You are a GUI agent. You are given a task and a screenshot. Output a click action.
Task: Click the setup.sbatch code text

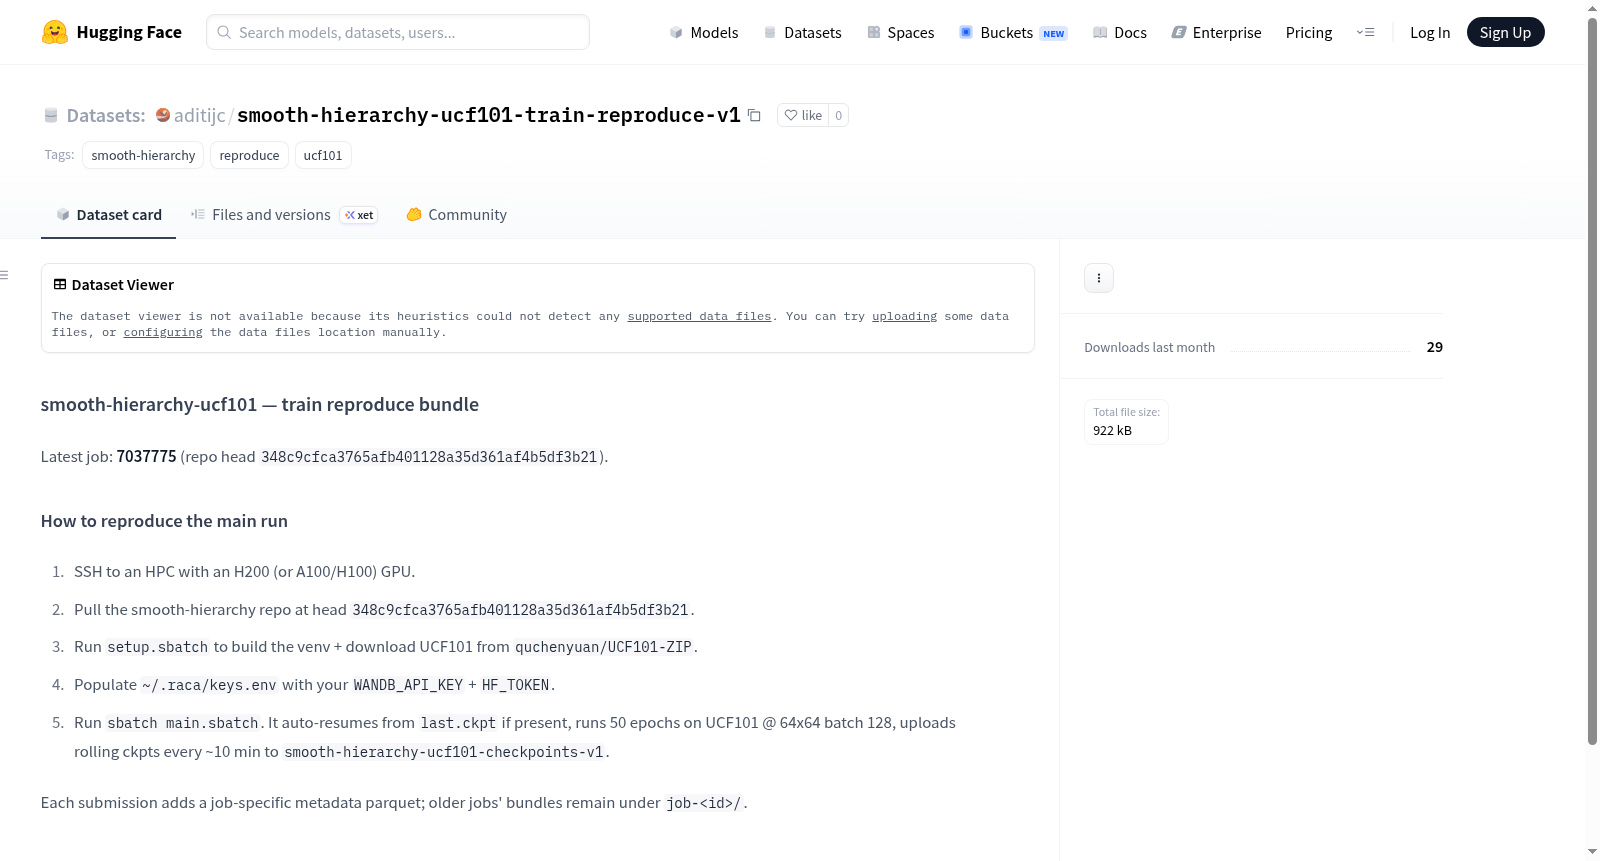coord(158,647)
